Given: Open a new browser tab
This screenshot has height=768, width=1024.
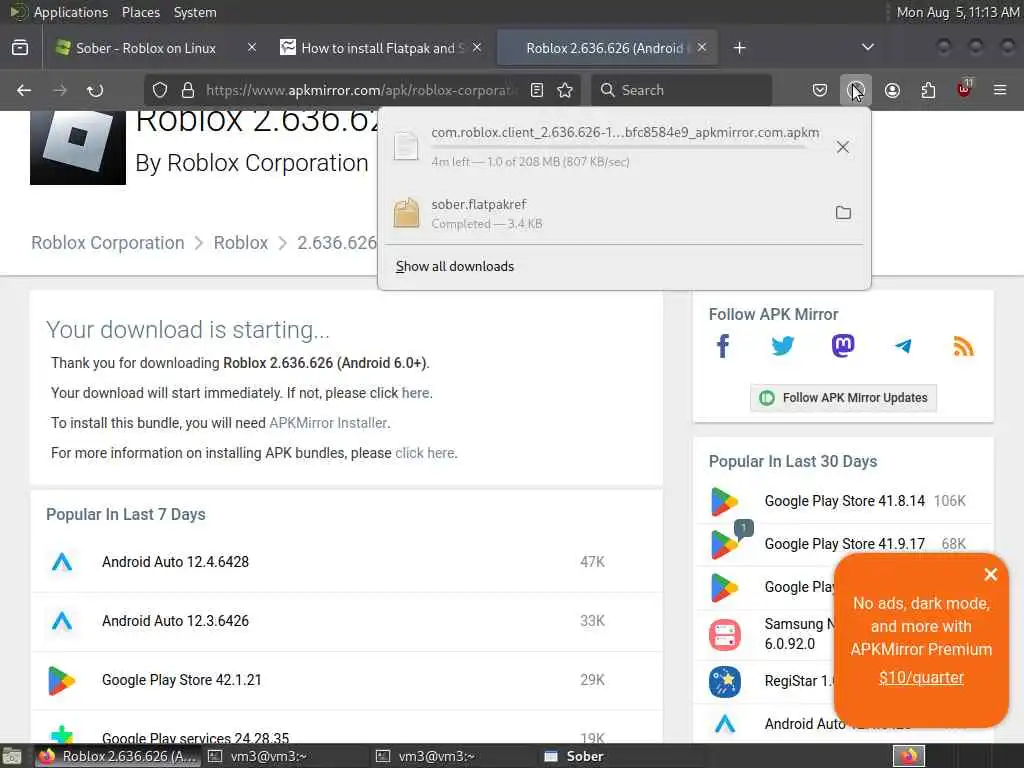Looking at the screenshot, I should click(x=739, y=48).
